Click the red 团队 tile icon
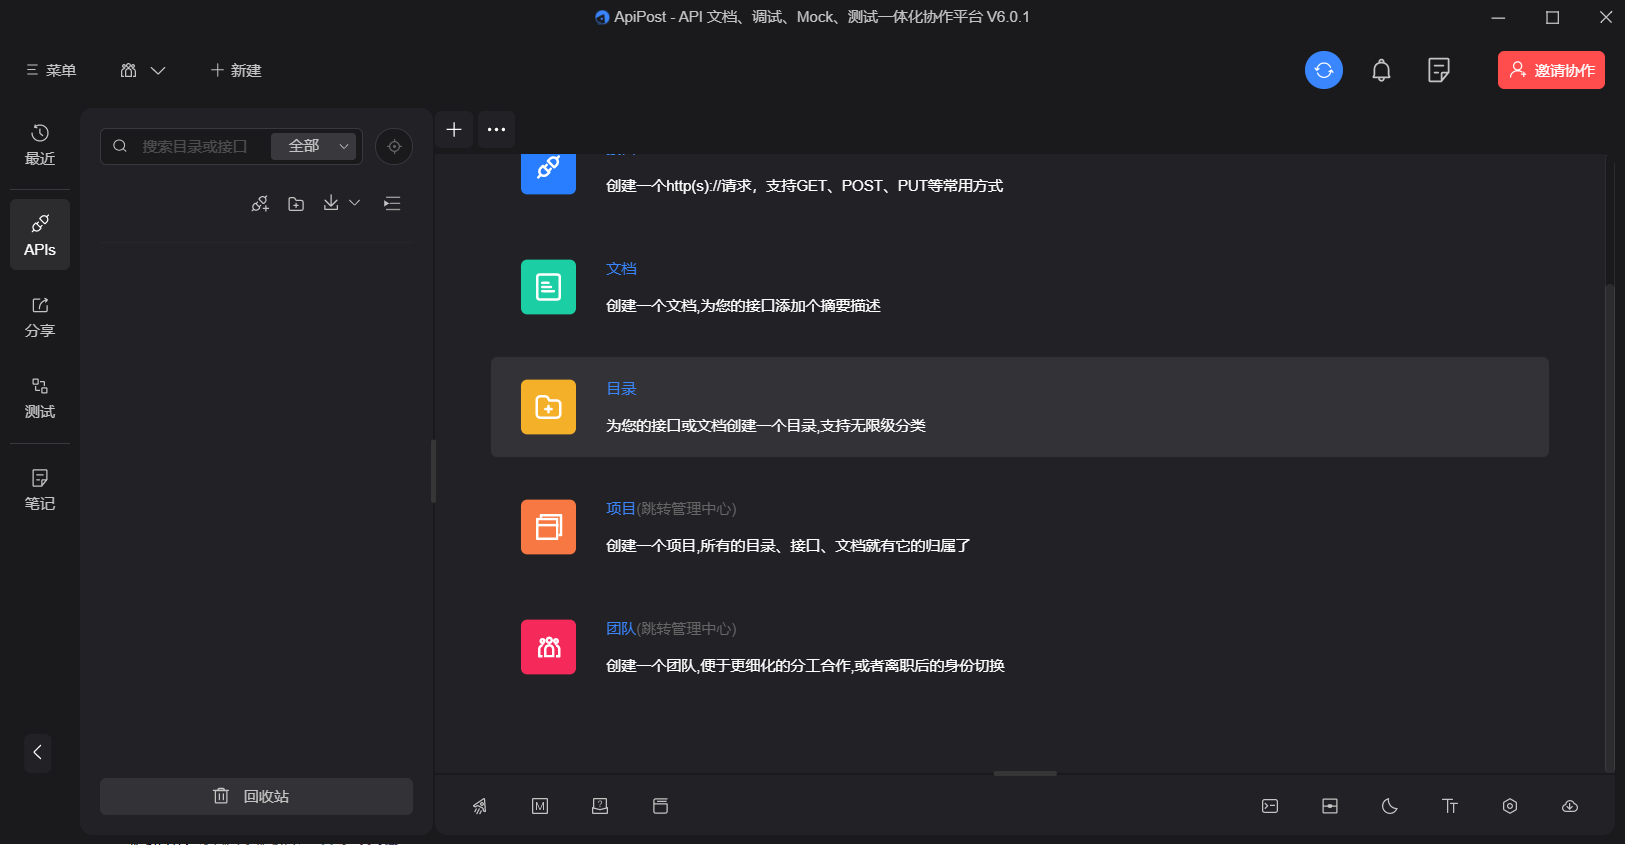The width and height of the screenshot is (1625, 845). point(548,647)
